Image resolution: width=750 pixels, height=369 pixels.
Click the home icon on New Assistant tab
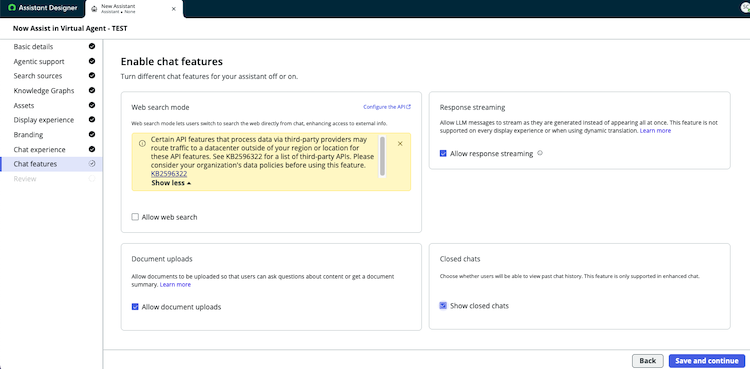click(94, 9)
